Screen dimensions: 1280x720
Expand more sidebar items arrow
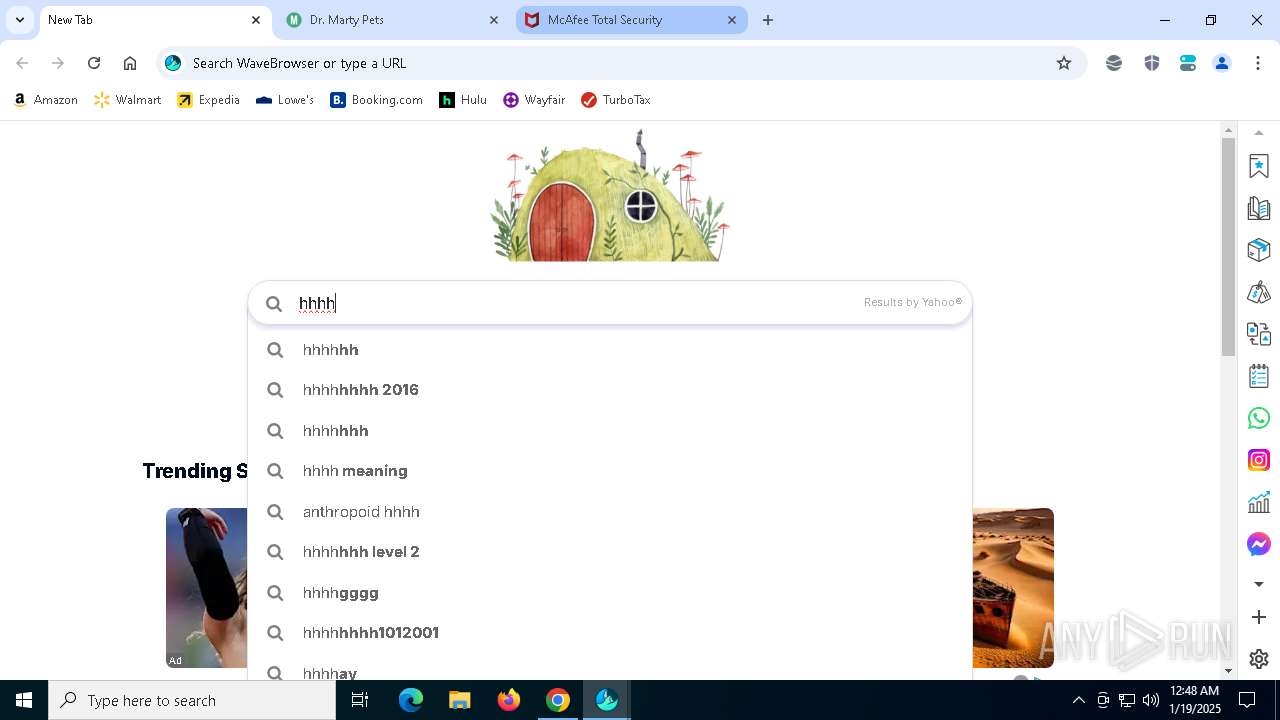tap(1259, 584)
